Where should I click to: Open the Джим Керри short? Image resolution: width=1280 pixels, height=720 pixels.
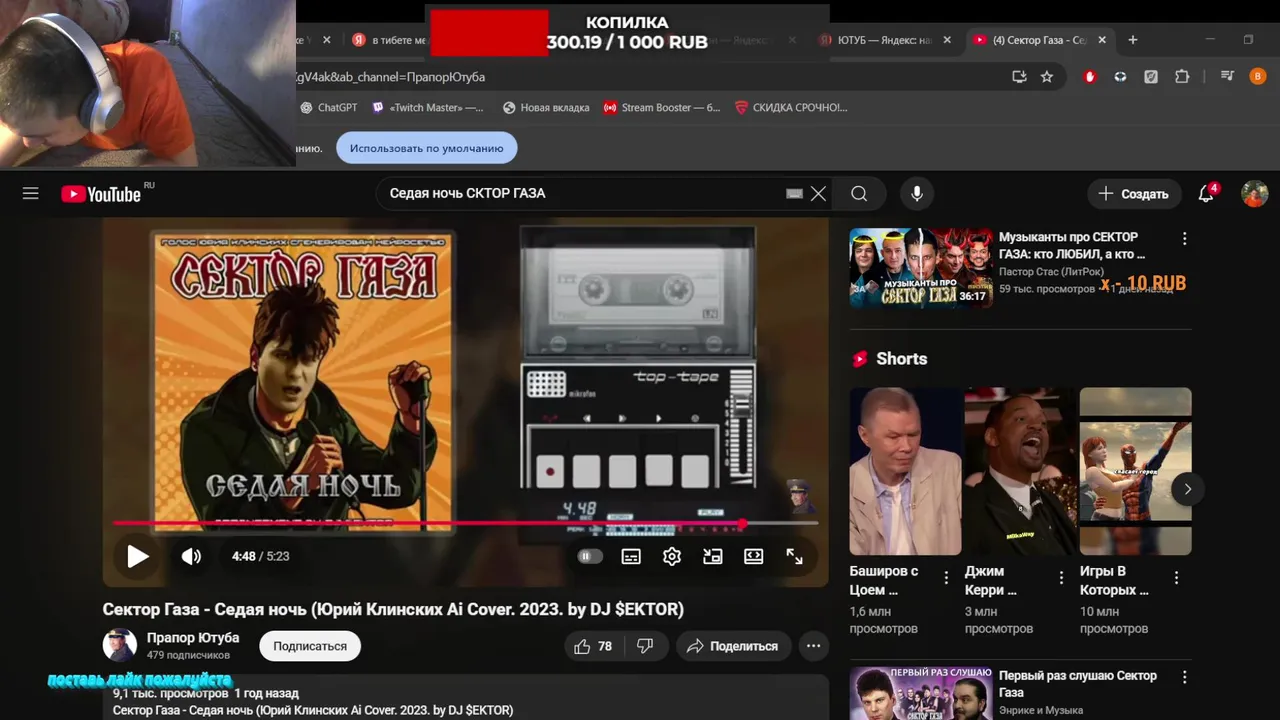[x=1021, y=471]
